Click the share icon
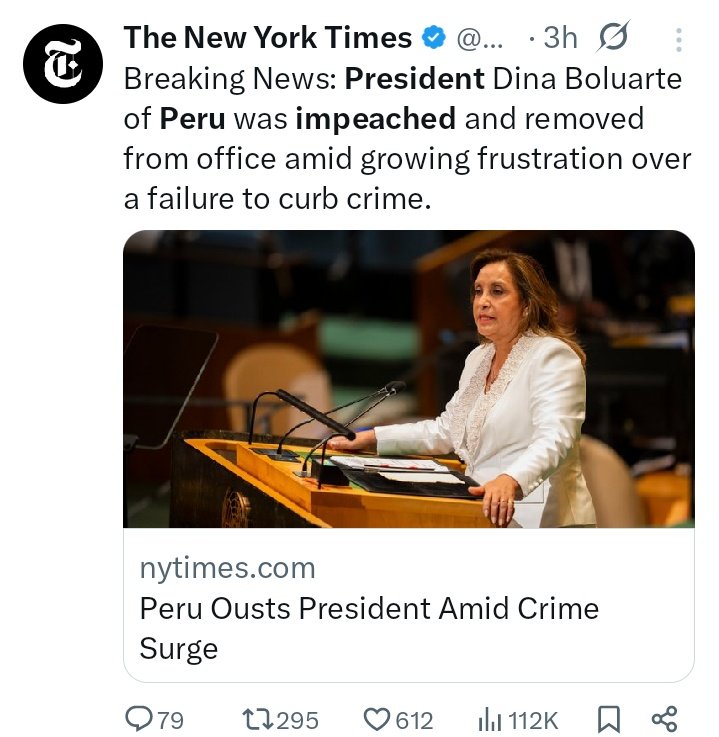Viewport: 719px width, 737px height. (x=664, y=718)
